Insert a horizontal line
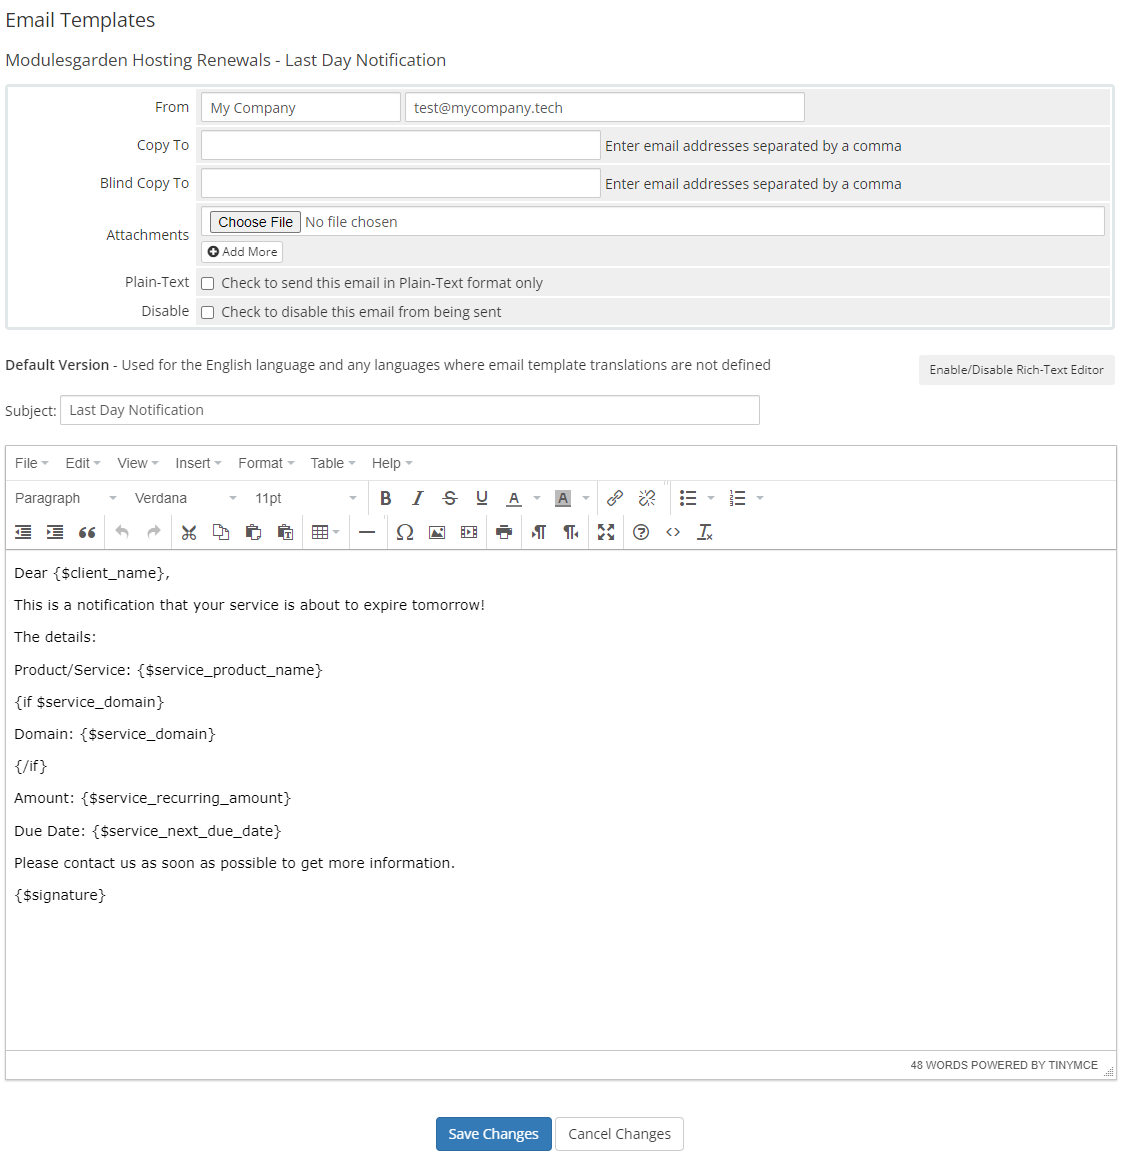Screen dimensions: 1121x1174 coord(367,532)
